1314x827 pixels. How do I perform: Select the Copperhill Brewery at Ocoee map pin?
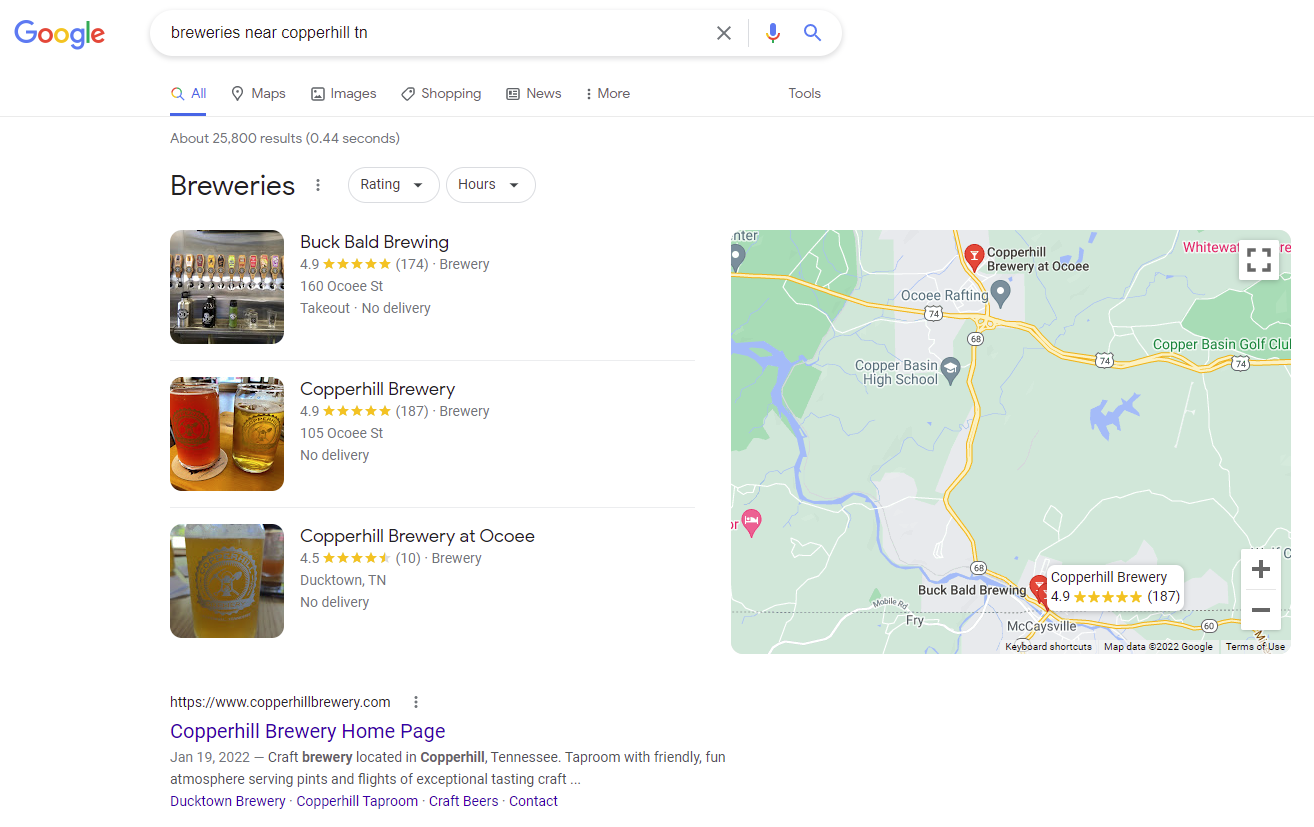(974, 257)
